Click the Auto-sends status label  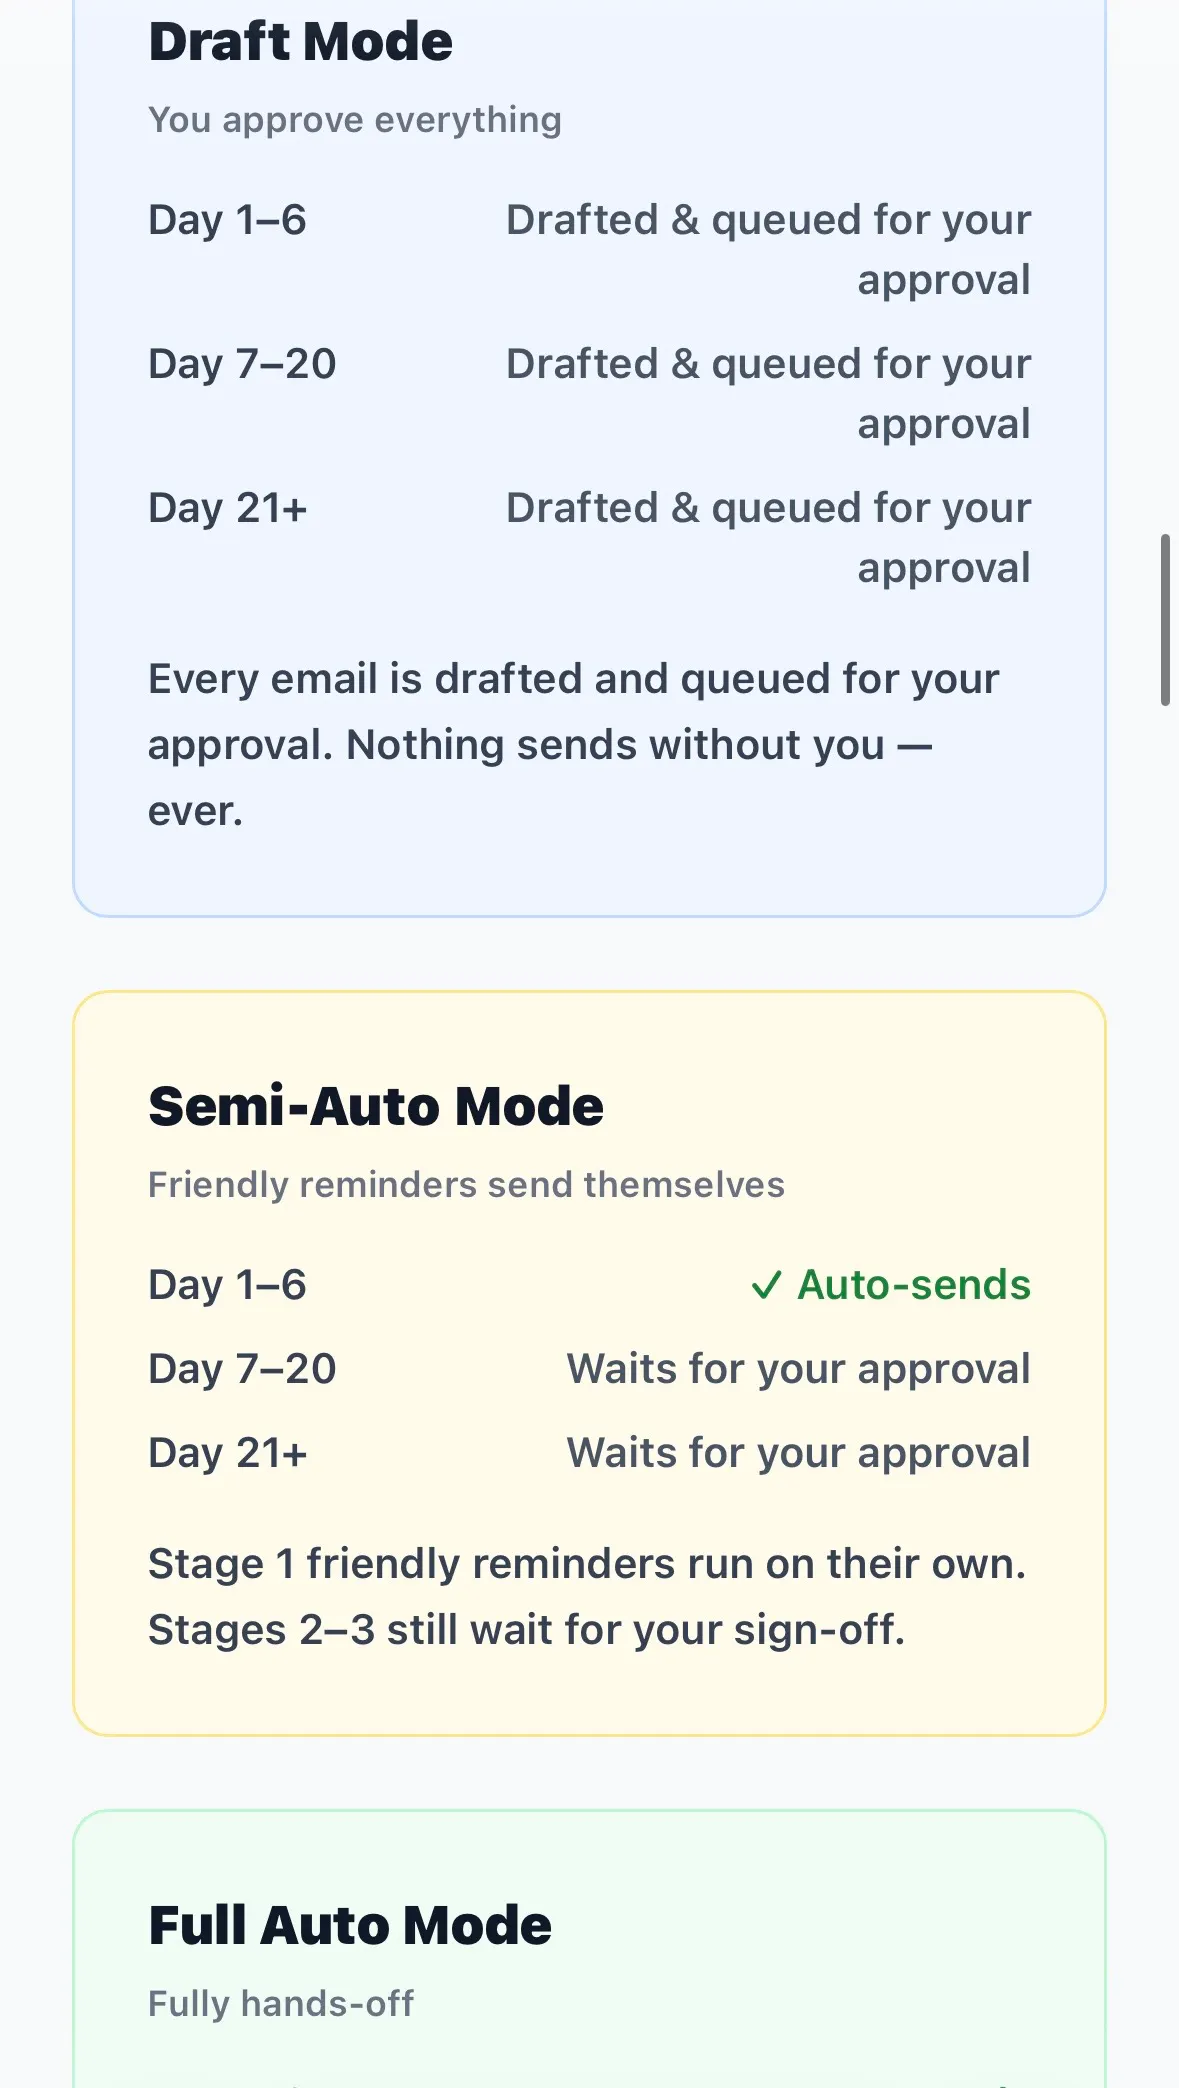[914, 1285]
